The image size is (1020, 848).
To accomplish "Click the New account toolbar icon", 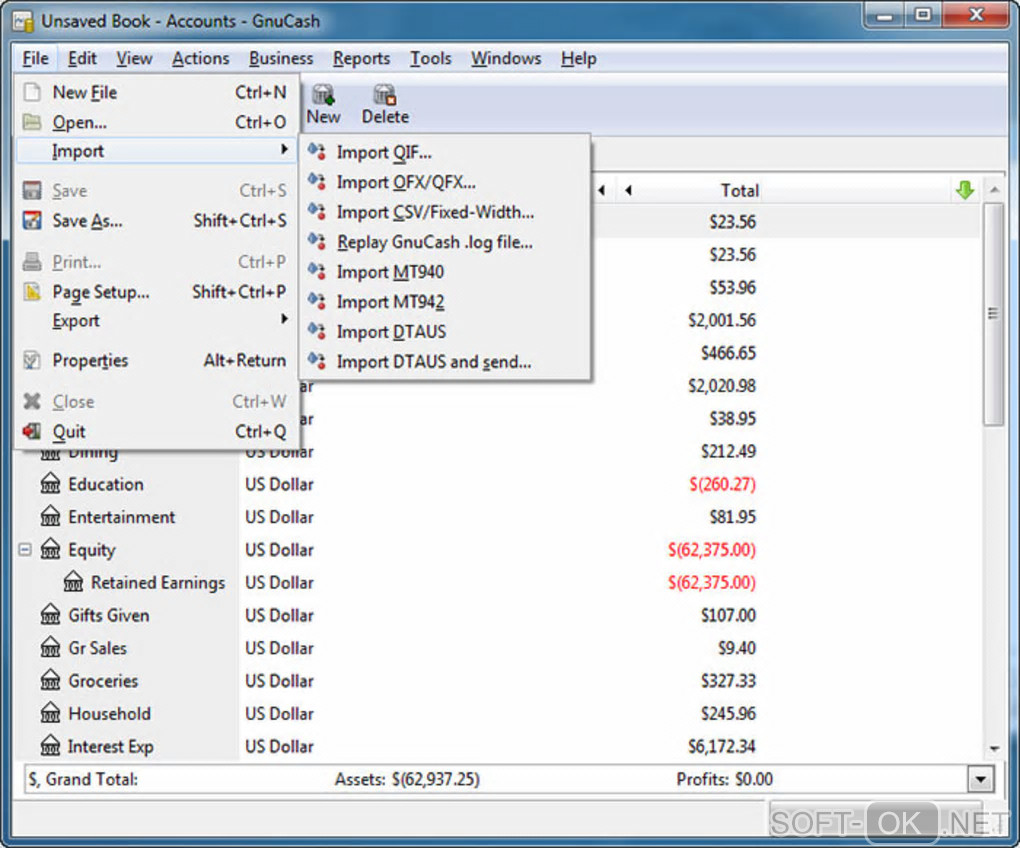I will click(x=323, y=95).
